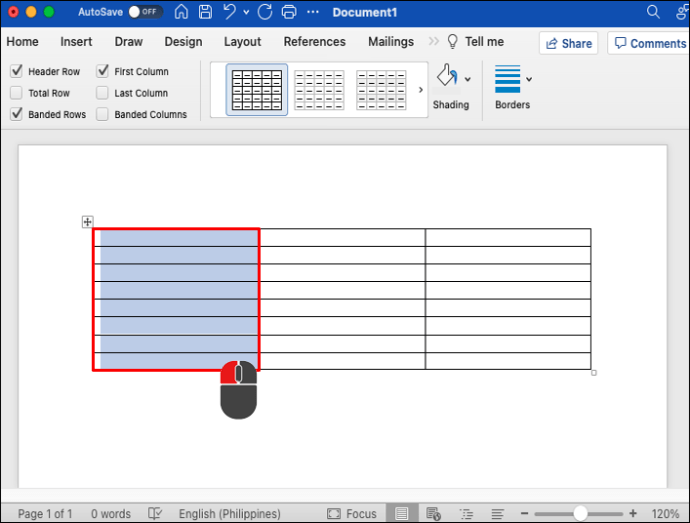Click the Print icon in title bar
This screenshot has height=523, width=690.
point(289,12)
